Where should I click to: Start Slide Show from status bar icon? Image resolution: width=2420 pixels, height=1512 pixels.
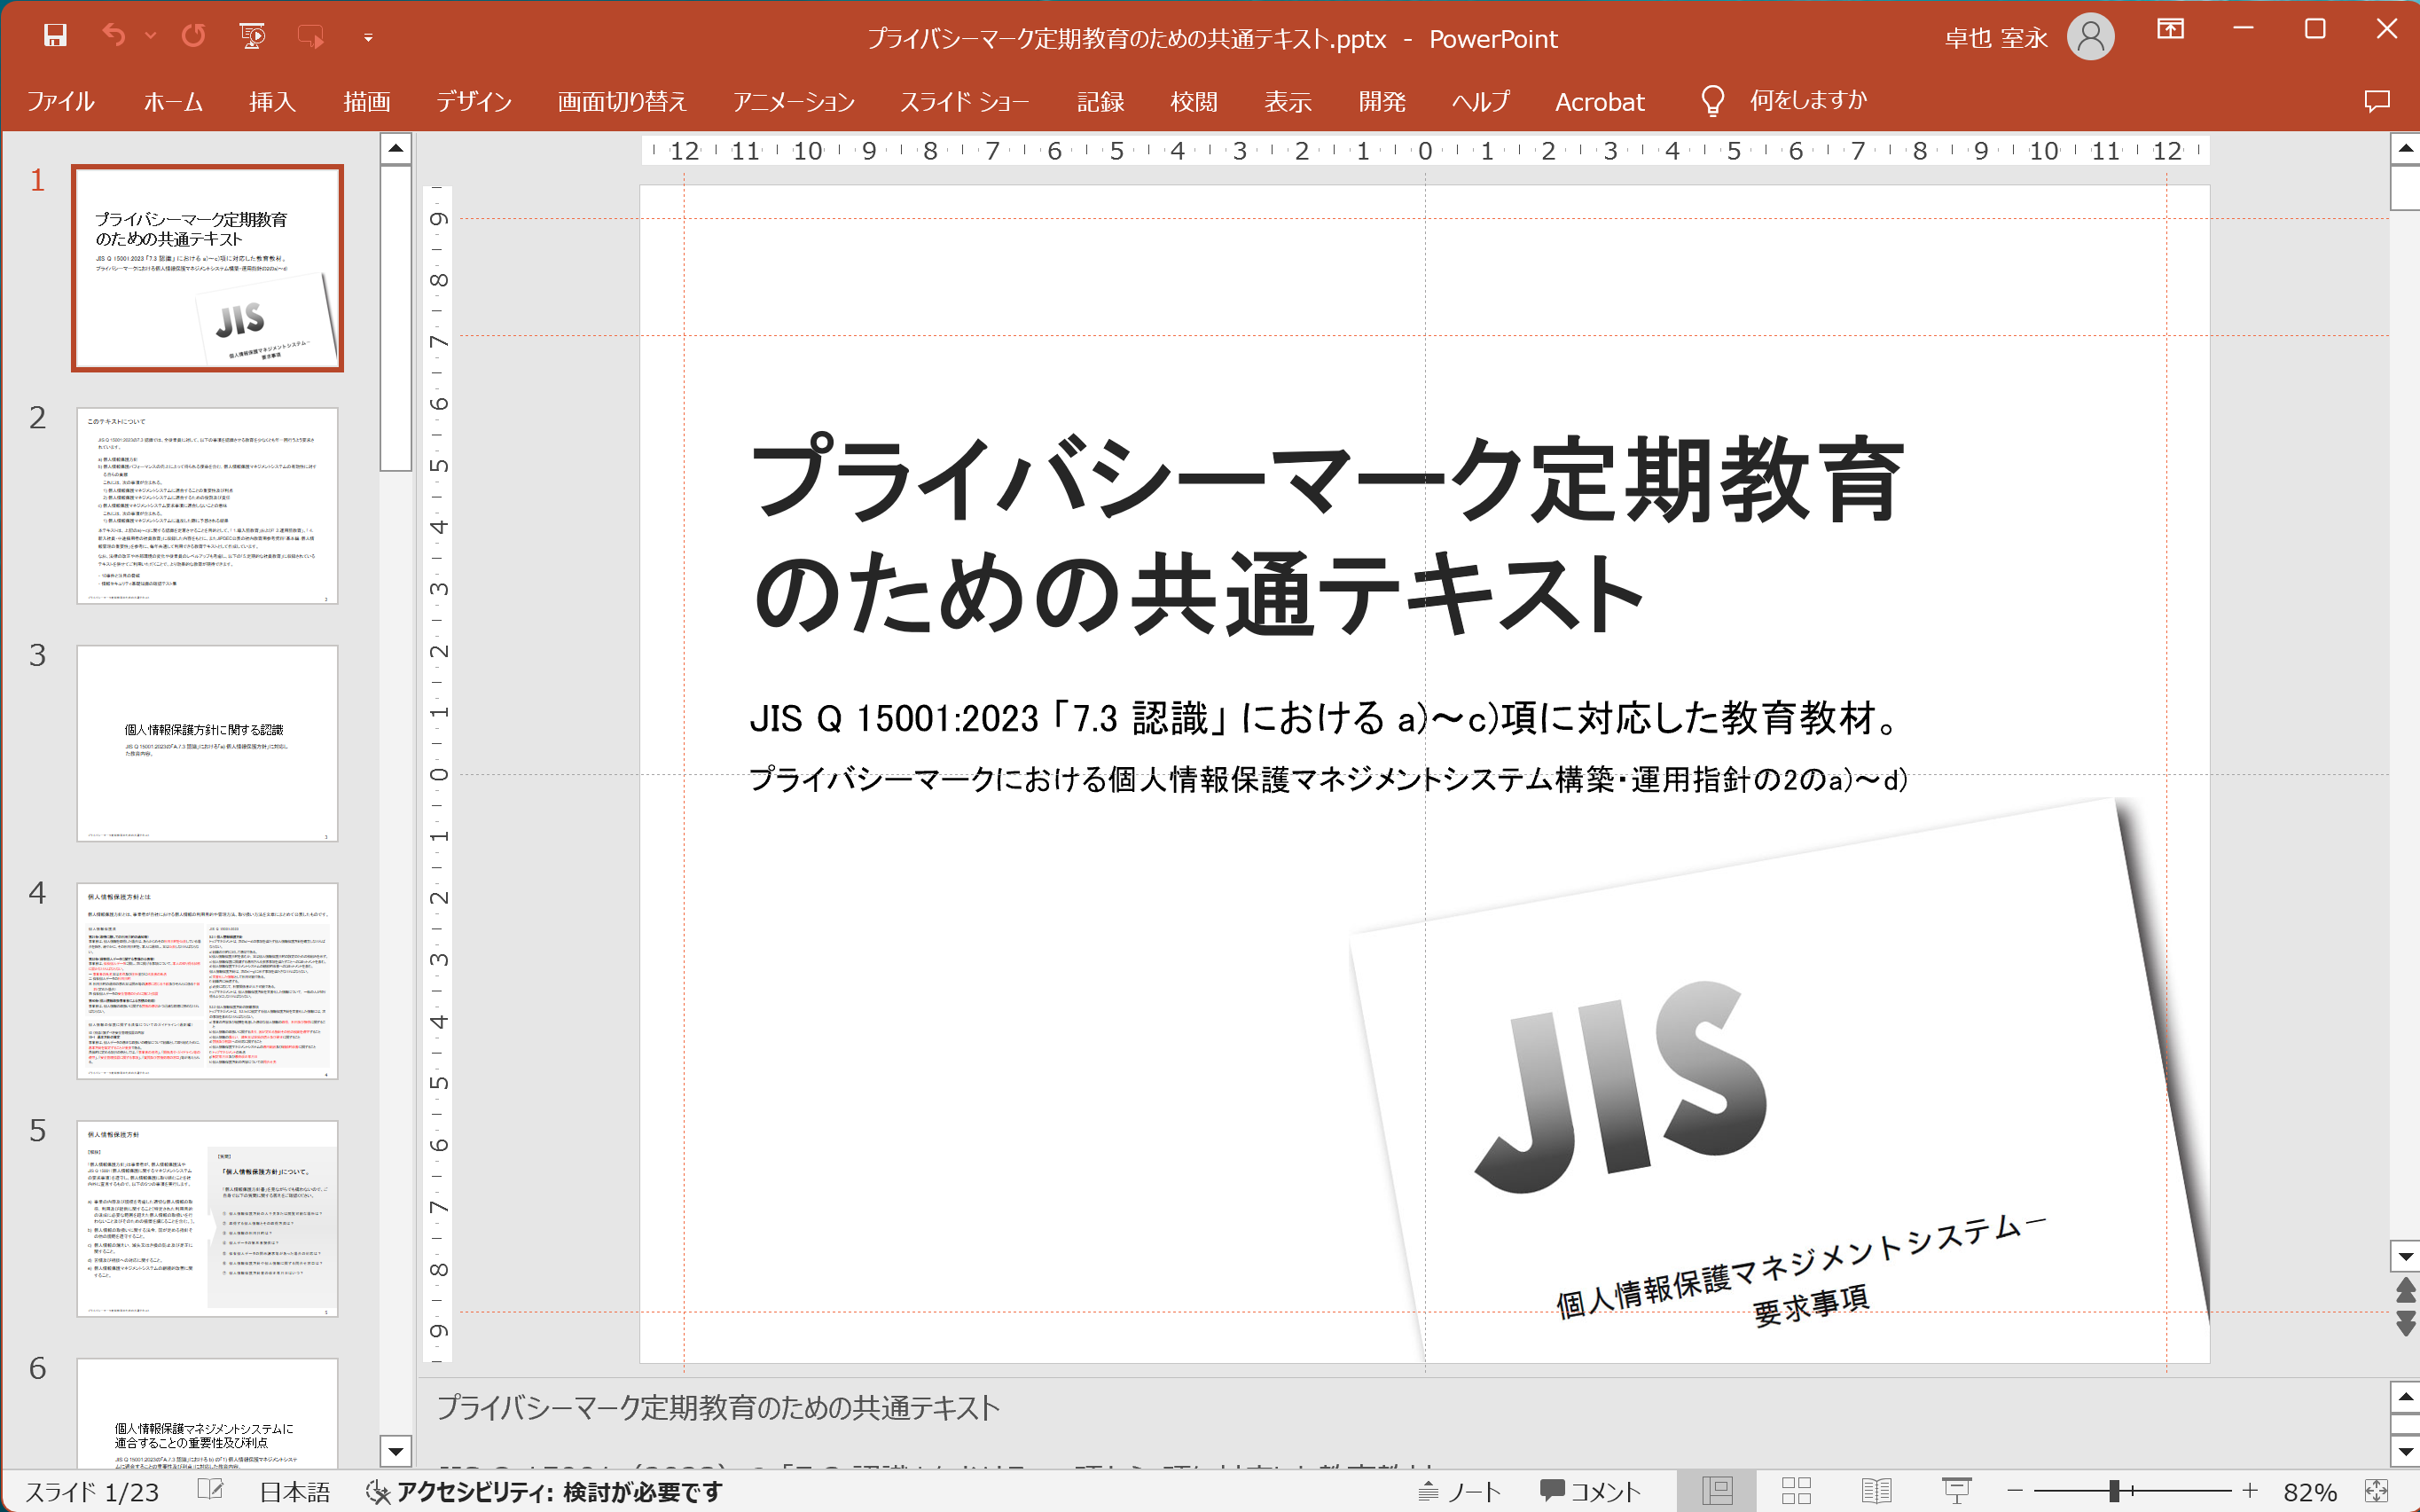pos(1956,1491)
